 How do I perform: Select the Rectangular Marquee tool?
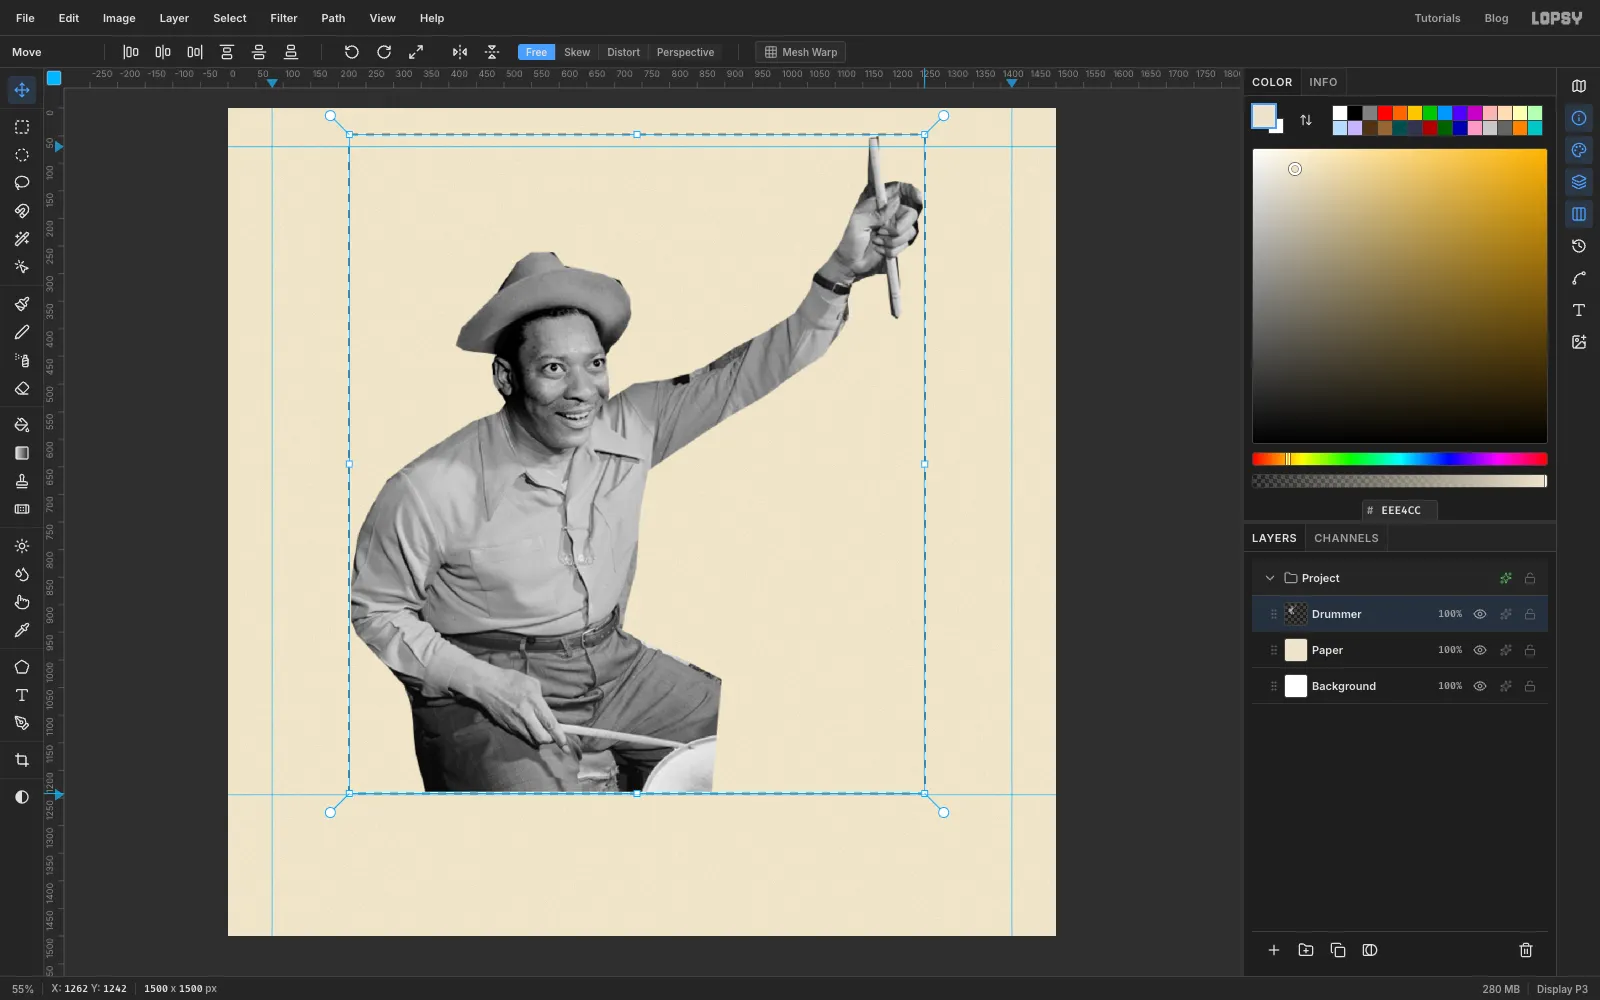click(x=22, y=127)
